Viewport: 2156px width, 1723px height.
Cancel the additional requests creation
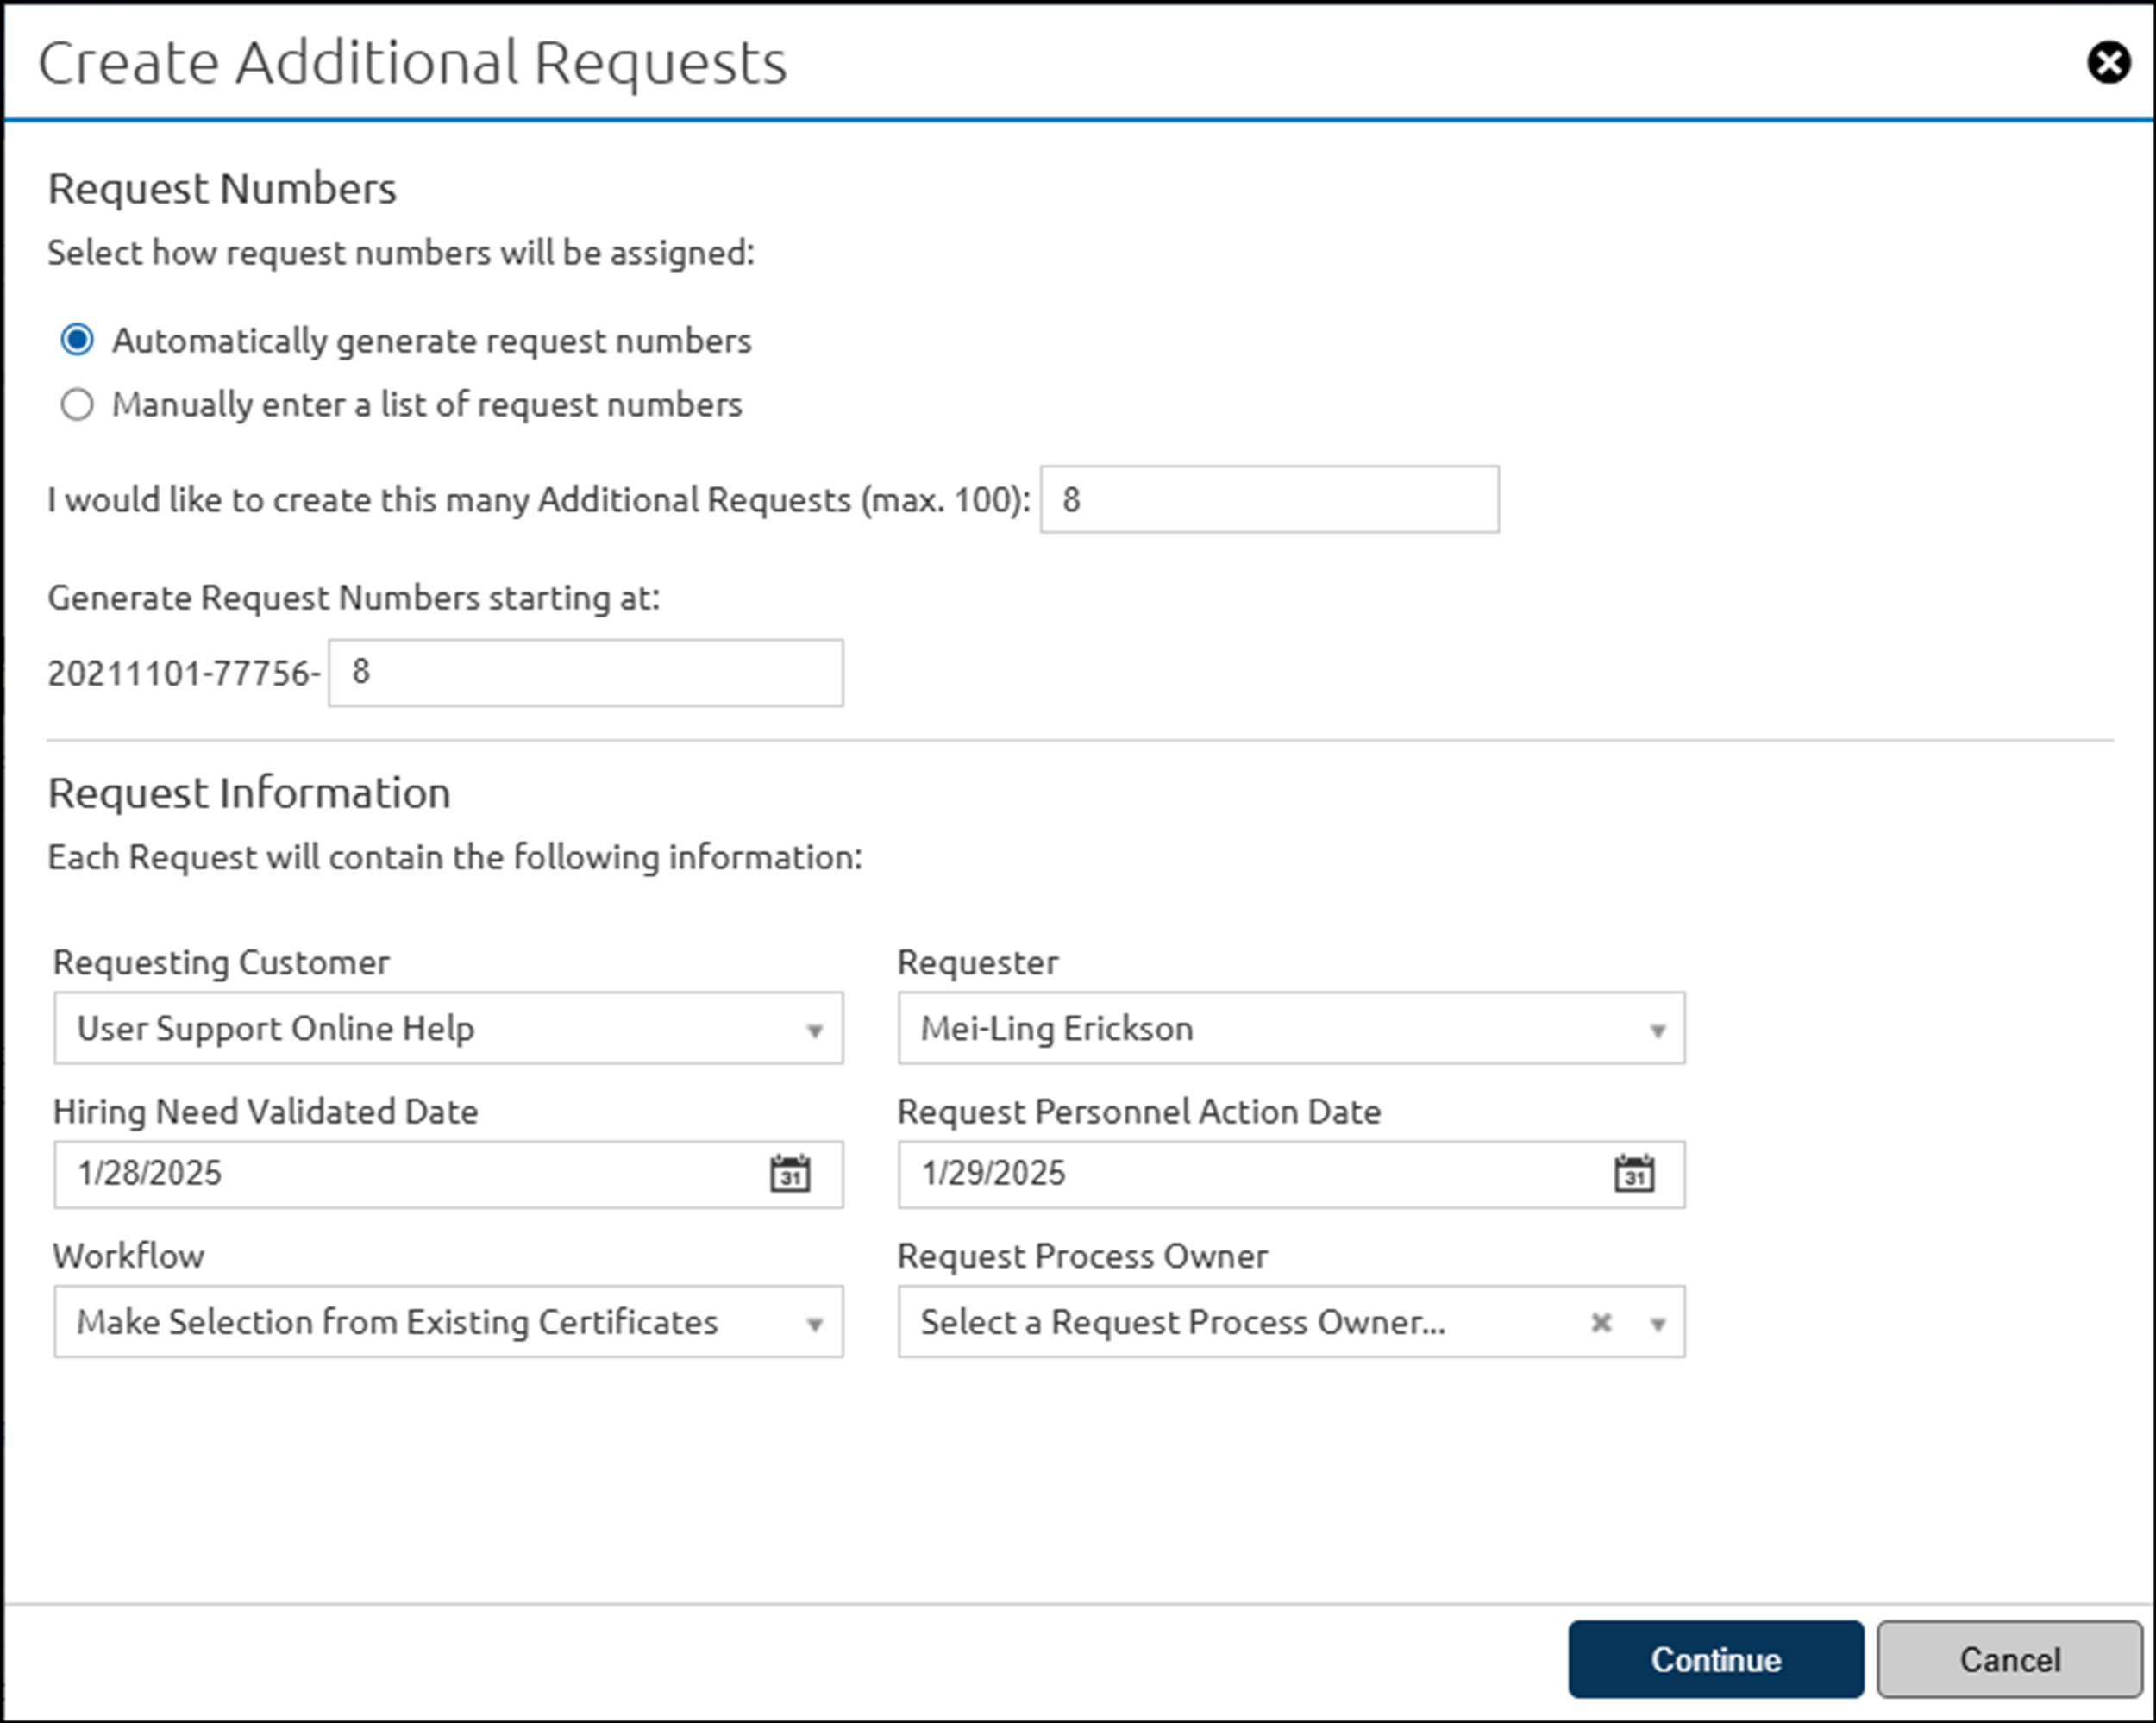(2009, 1659)
